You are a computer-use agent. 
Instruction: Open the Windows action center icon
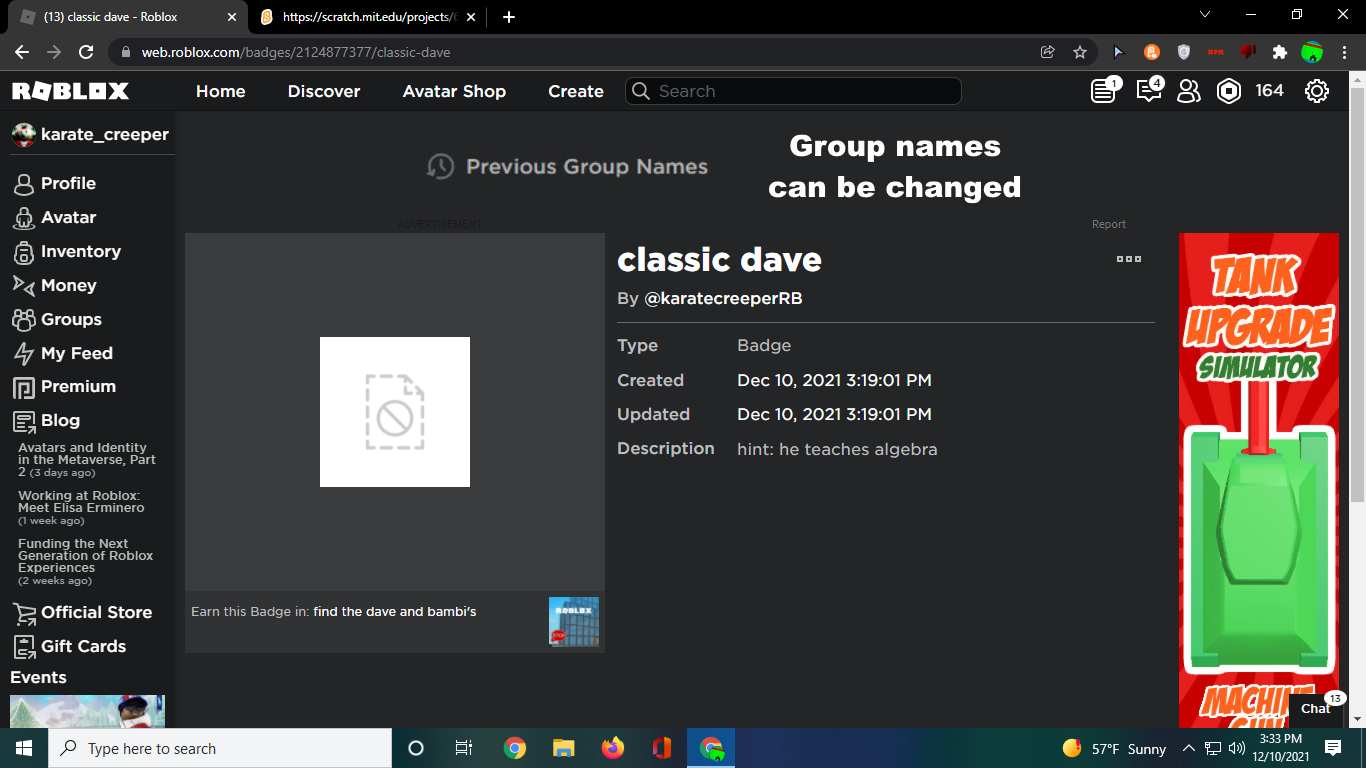pos(1333,748)
